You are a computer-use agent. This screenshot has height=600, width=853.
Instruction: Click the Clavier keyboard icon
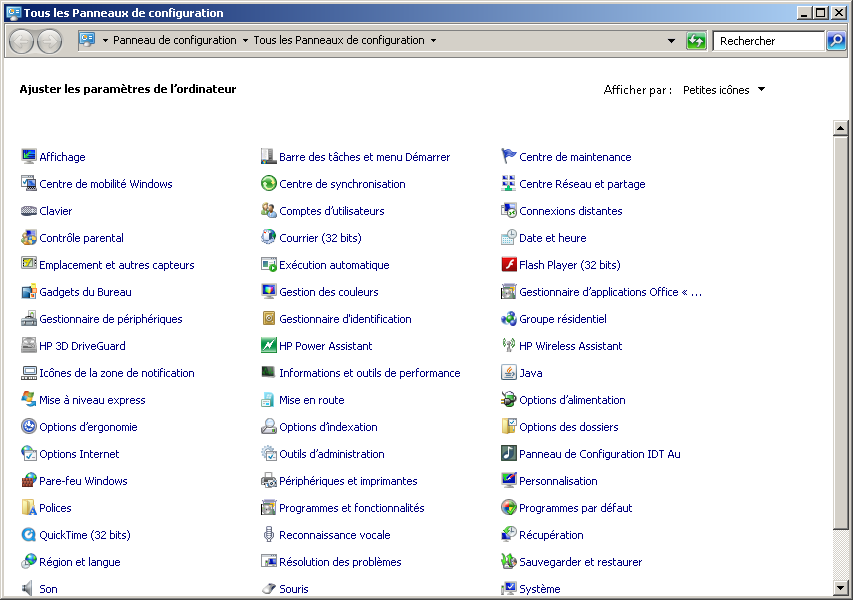(28, 211)
